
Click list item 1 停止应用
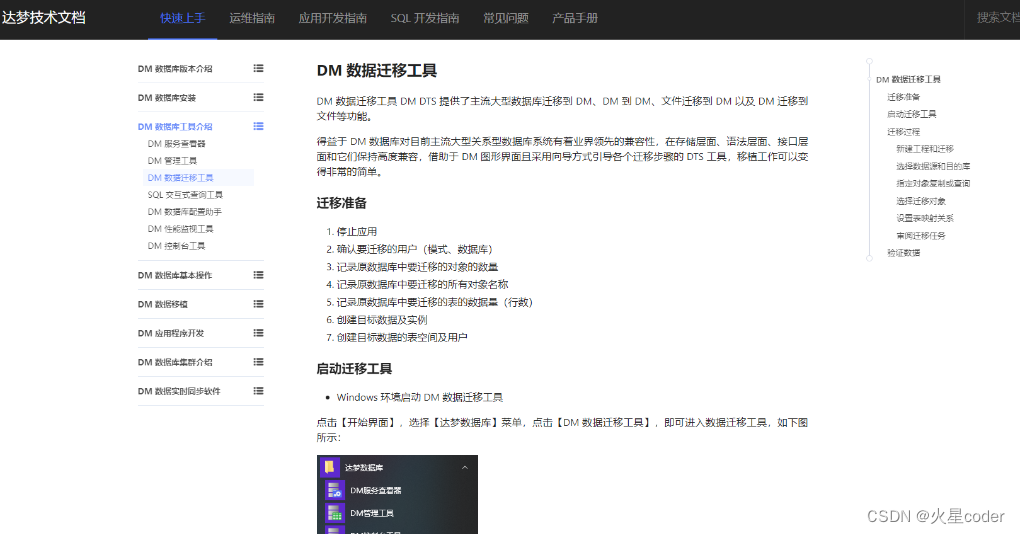click(x=356, y=232)
